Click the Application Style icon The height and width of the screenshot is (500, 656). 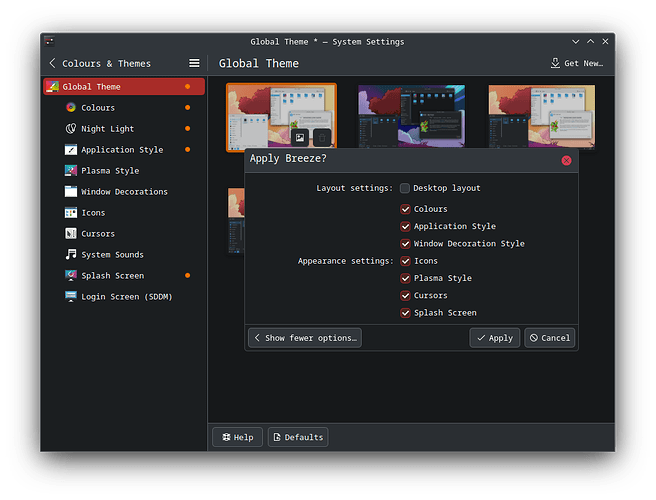click(x=71, y=149)
